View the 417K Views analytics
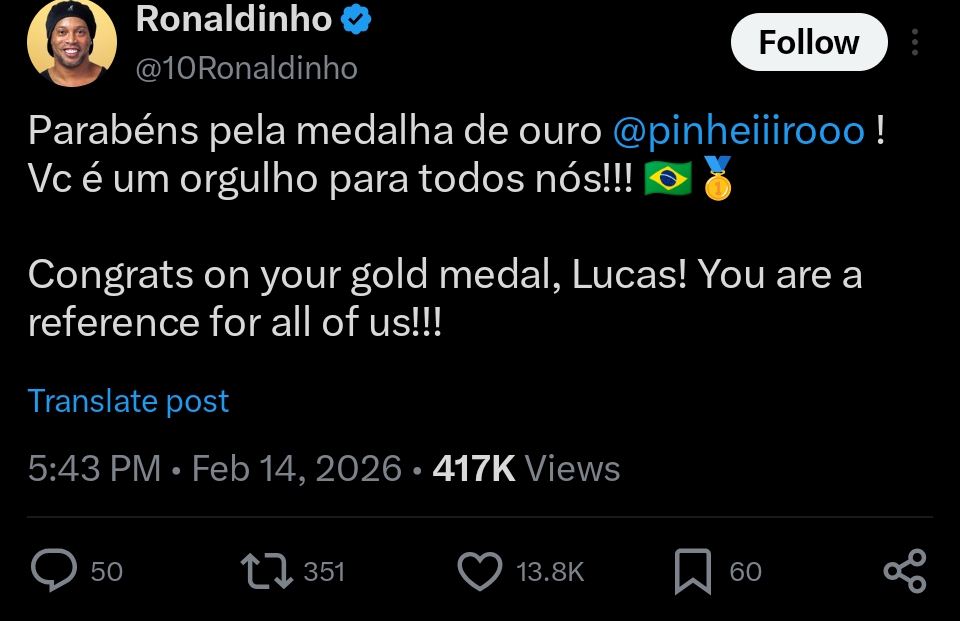The height and width of the screenshot is (621, 960). point(526,469)
